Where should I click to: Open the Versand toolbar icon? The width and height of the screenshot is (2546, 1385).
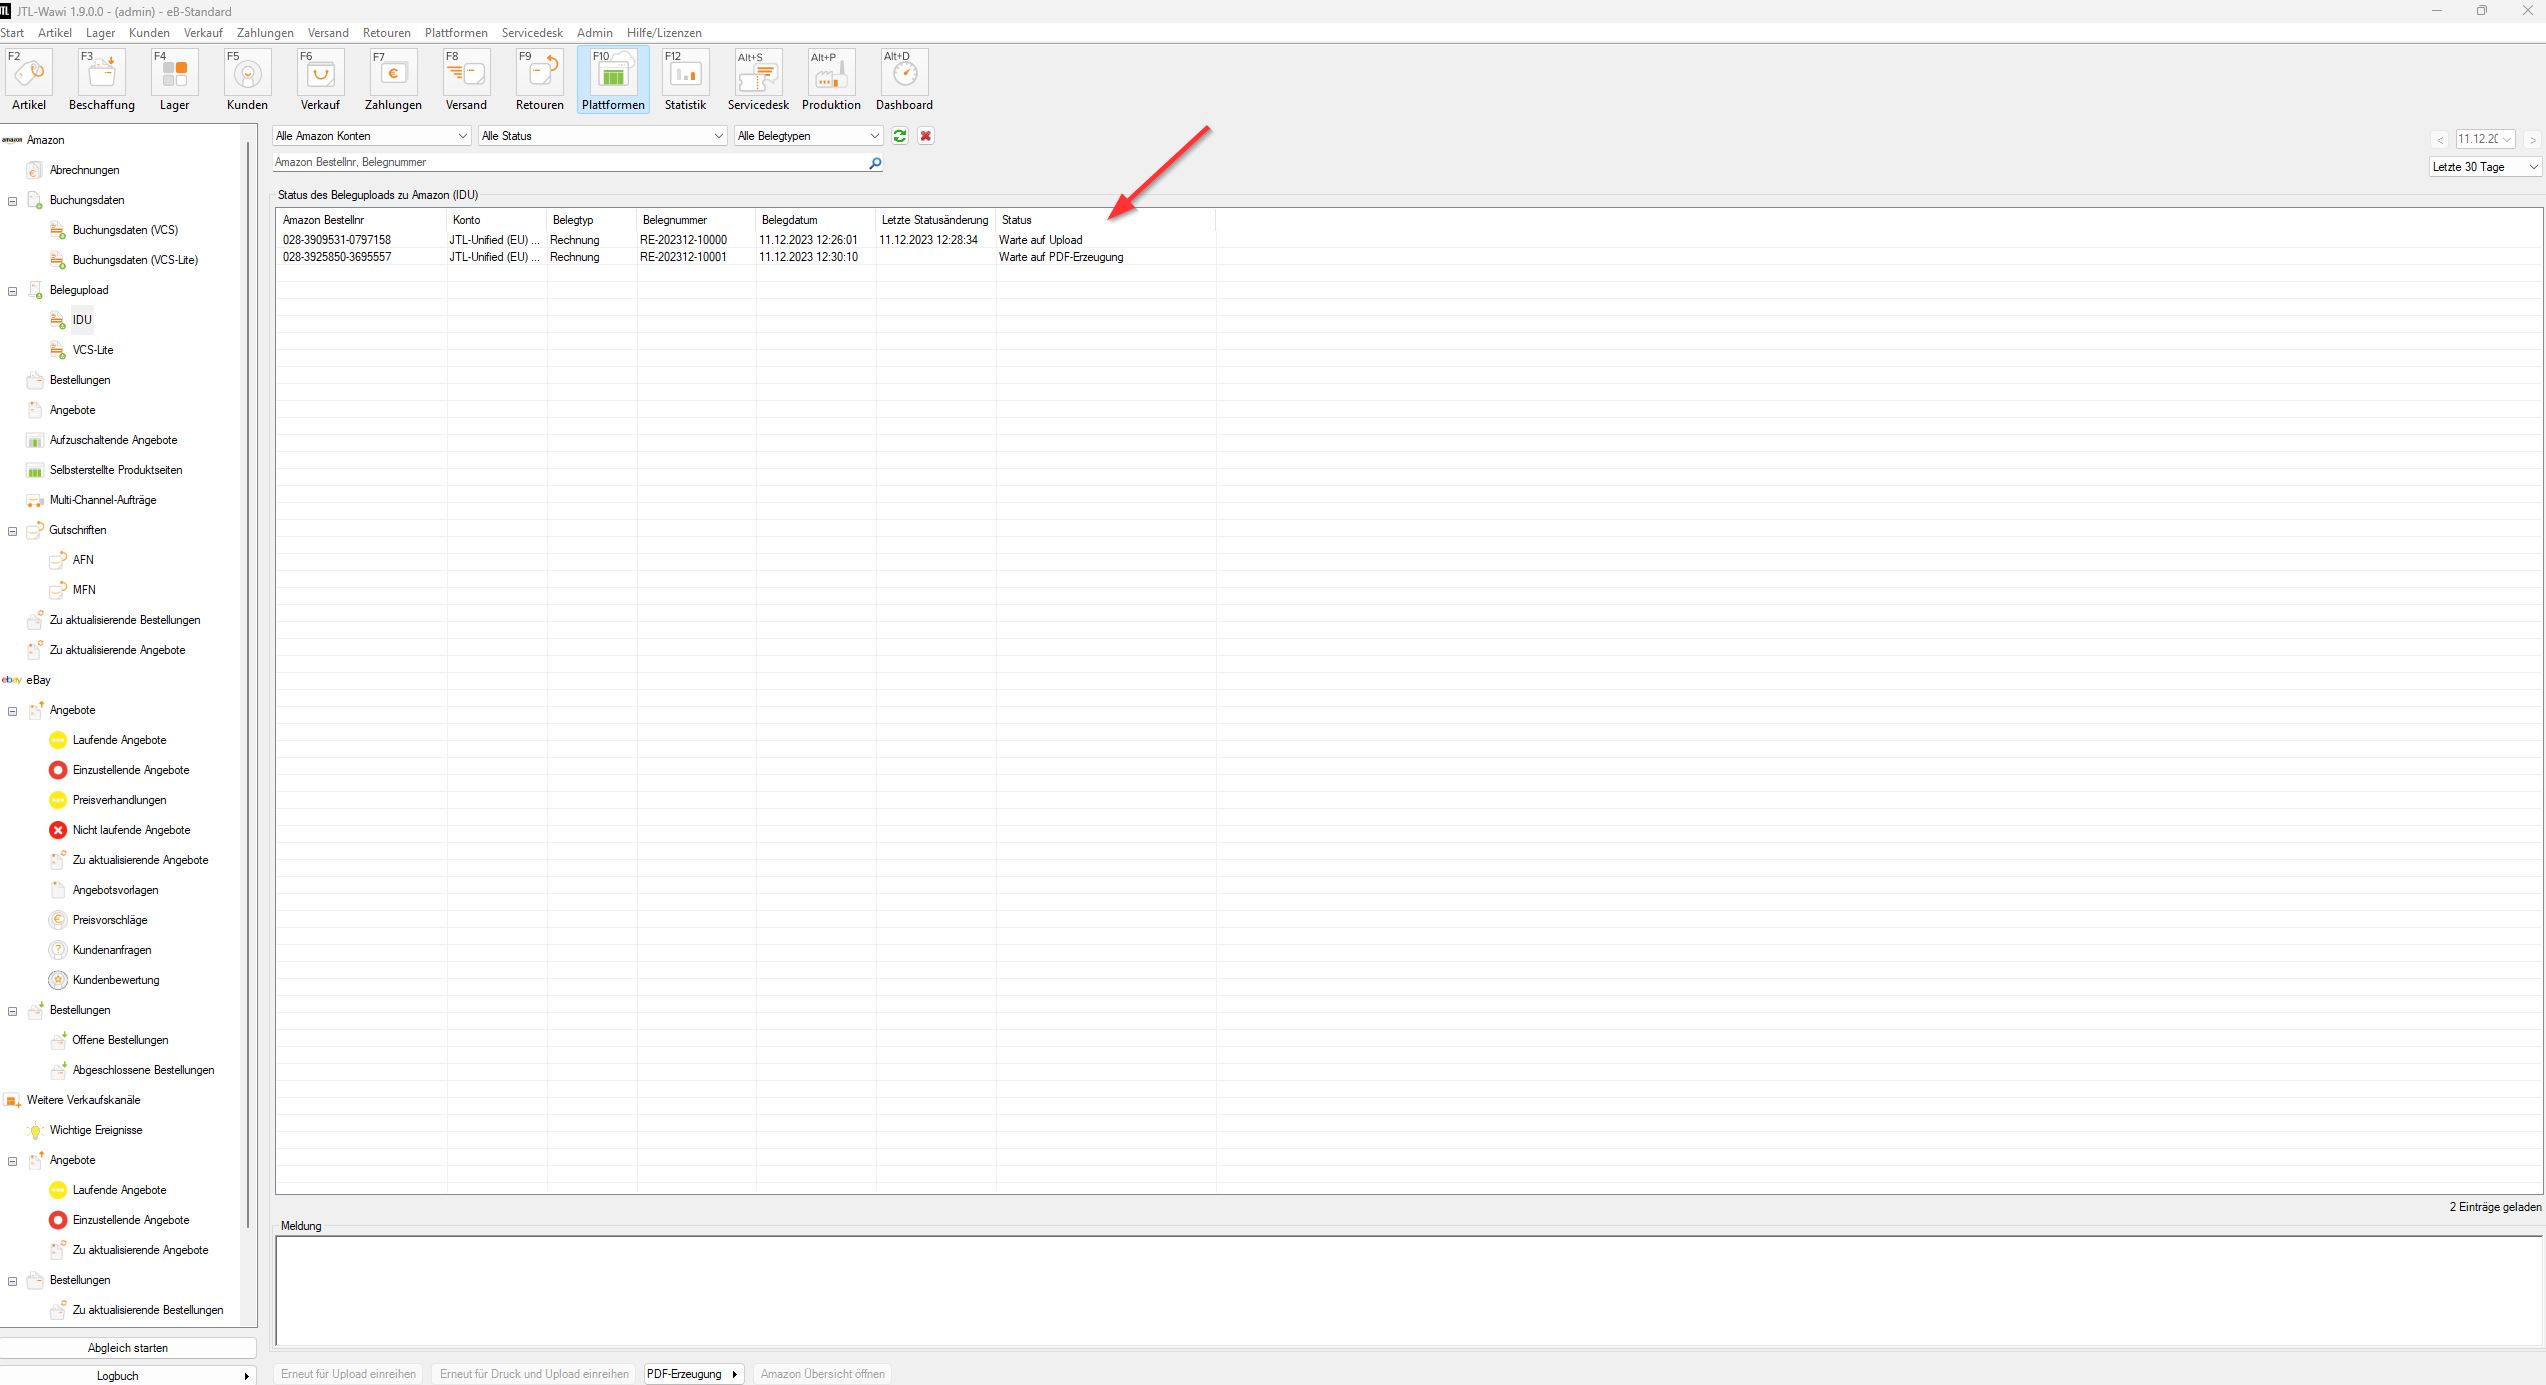(466, 79)
